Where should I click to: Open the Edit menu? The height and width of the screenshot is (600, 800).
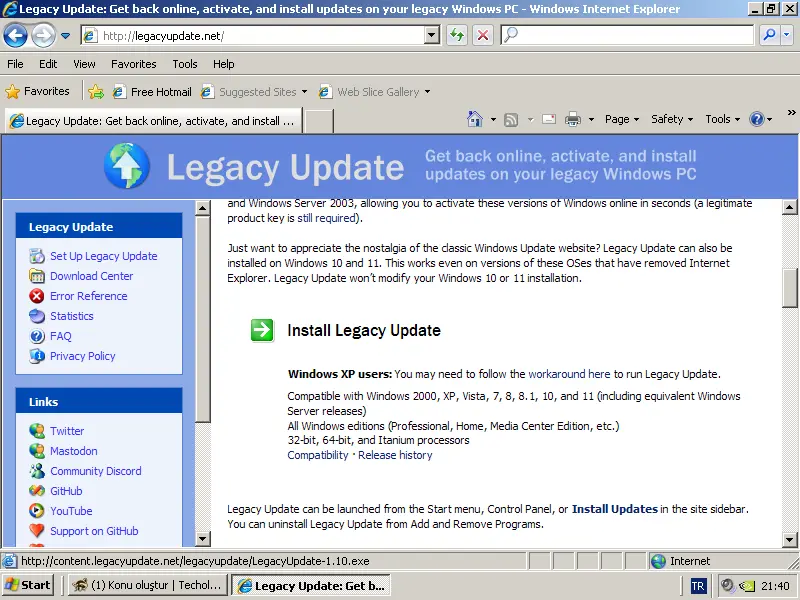coord(48,64)
